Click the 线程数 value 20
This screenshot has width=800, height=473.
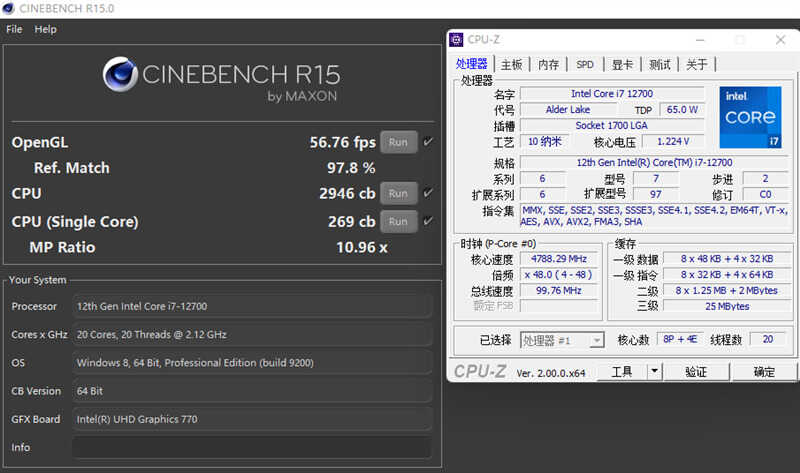[x=768, y=339]
